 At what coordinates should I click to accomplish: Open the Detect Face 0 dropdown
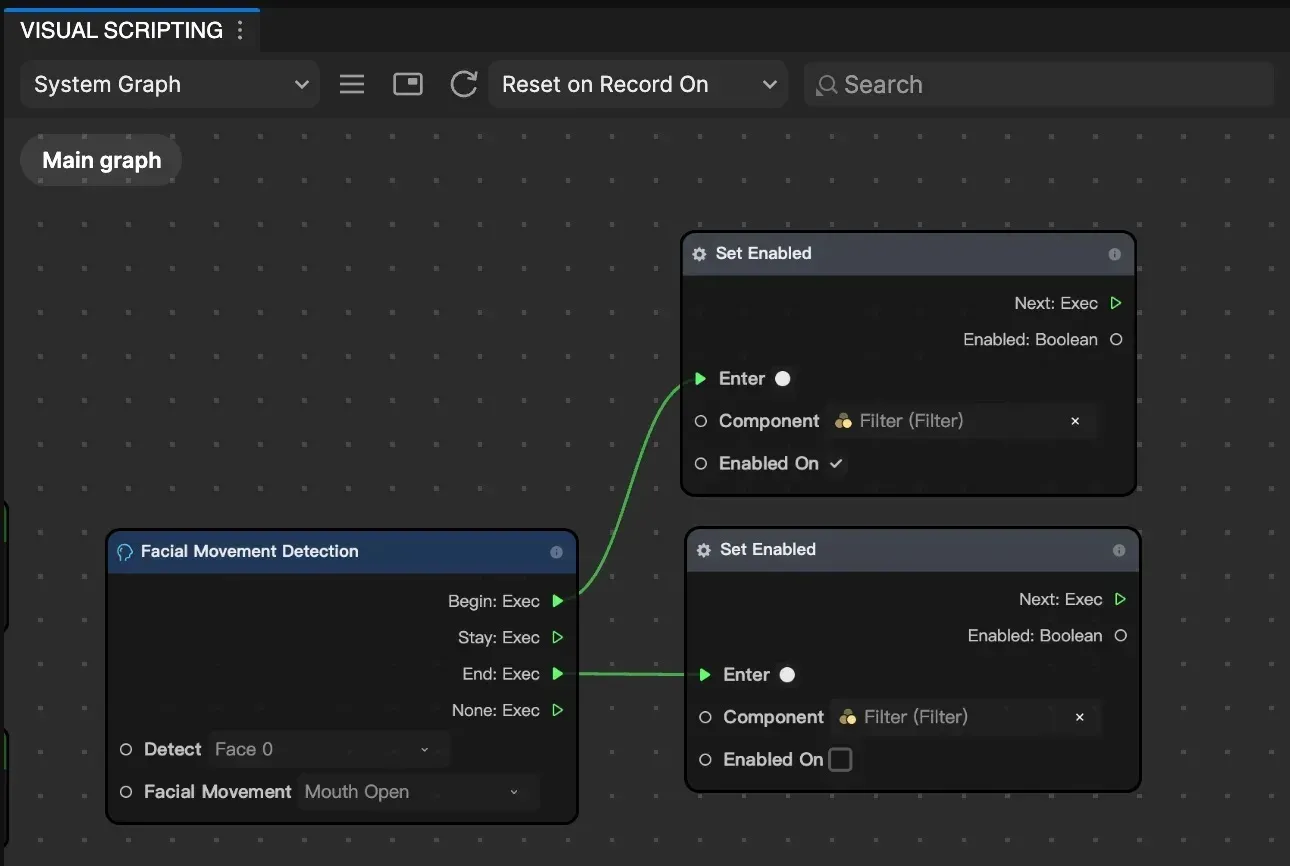(x=329, y=749)
